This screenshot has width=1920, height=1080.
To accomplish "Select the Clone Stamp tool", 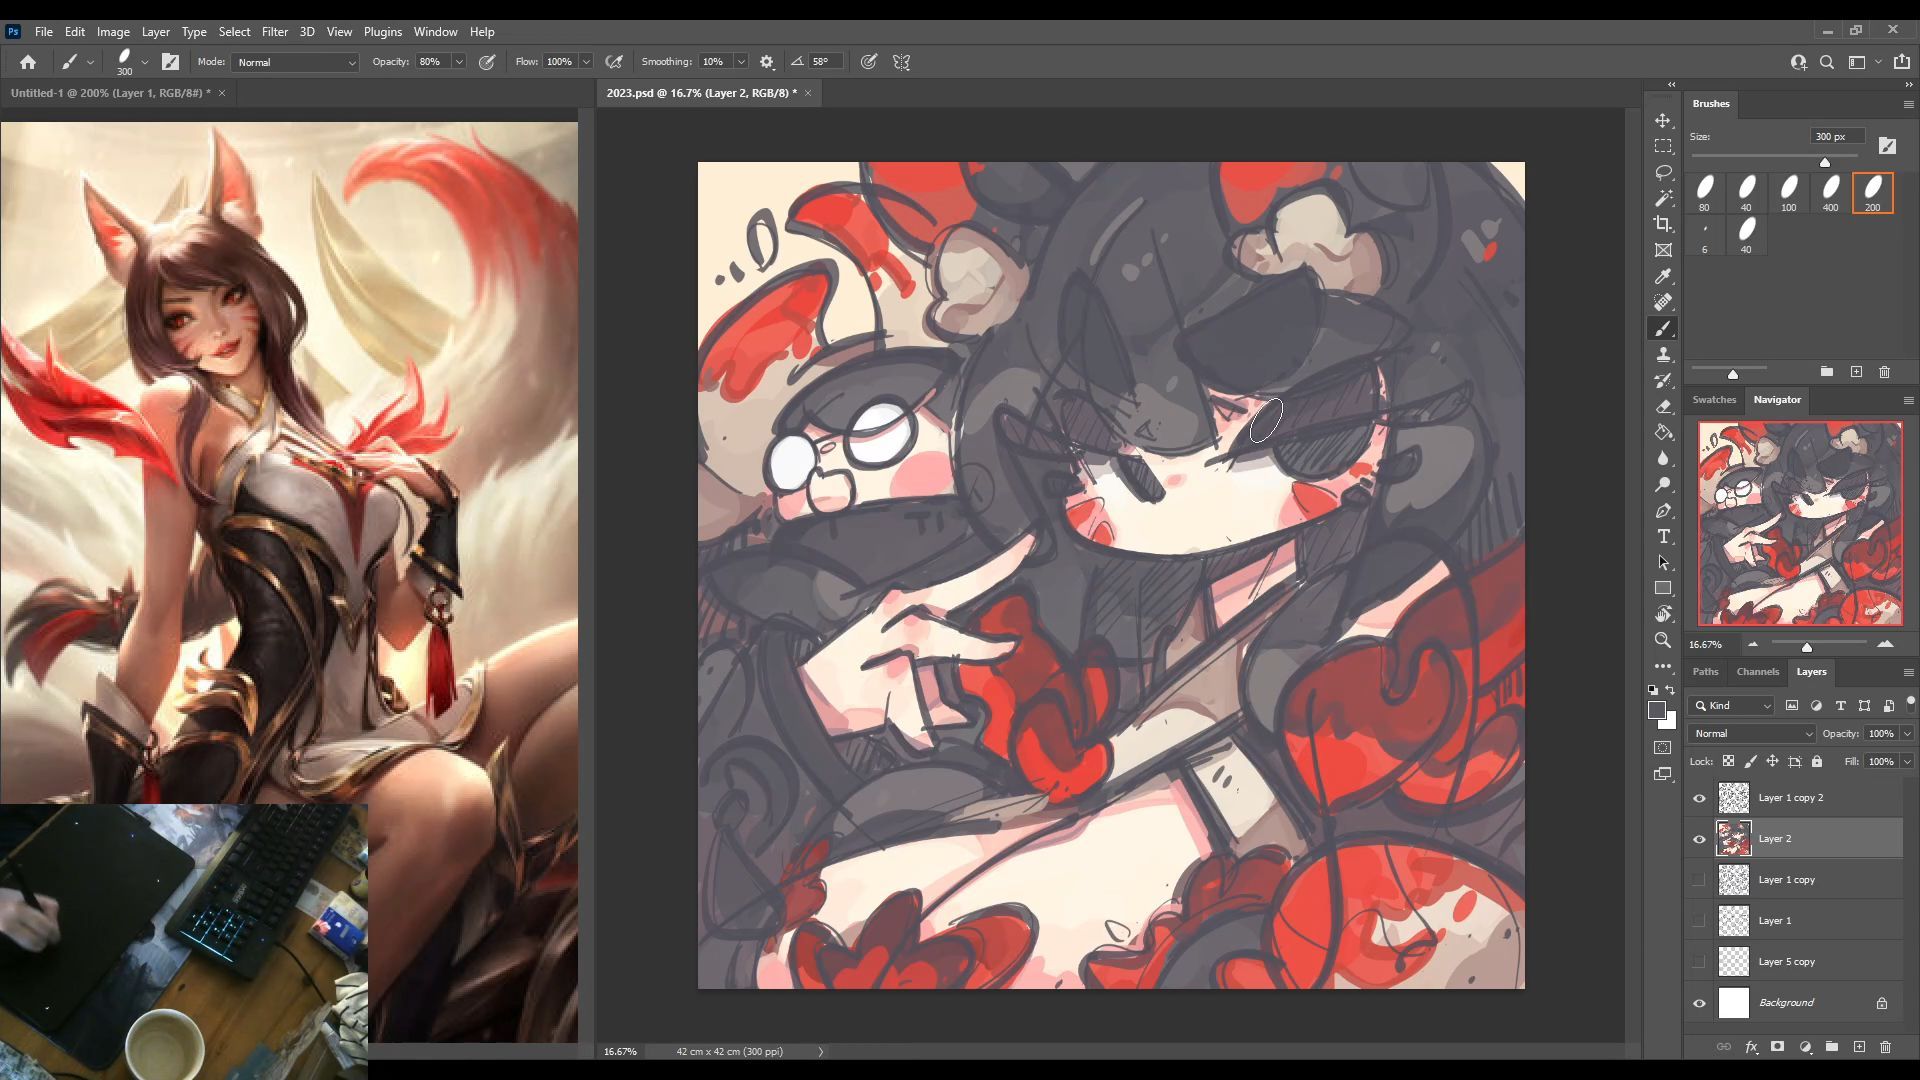I will pyautogui.click(x=1663, y=354).
